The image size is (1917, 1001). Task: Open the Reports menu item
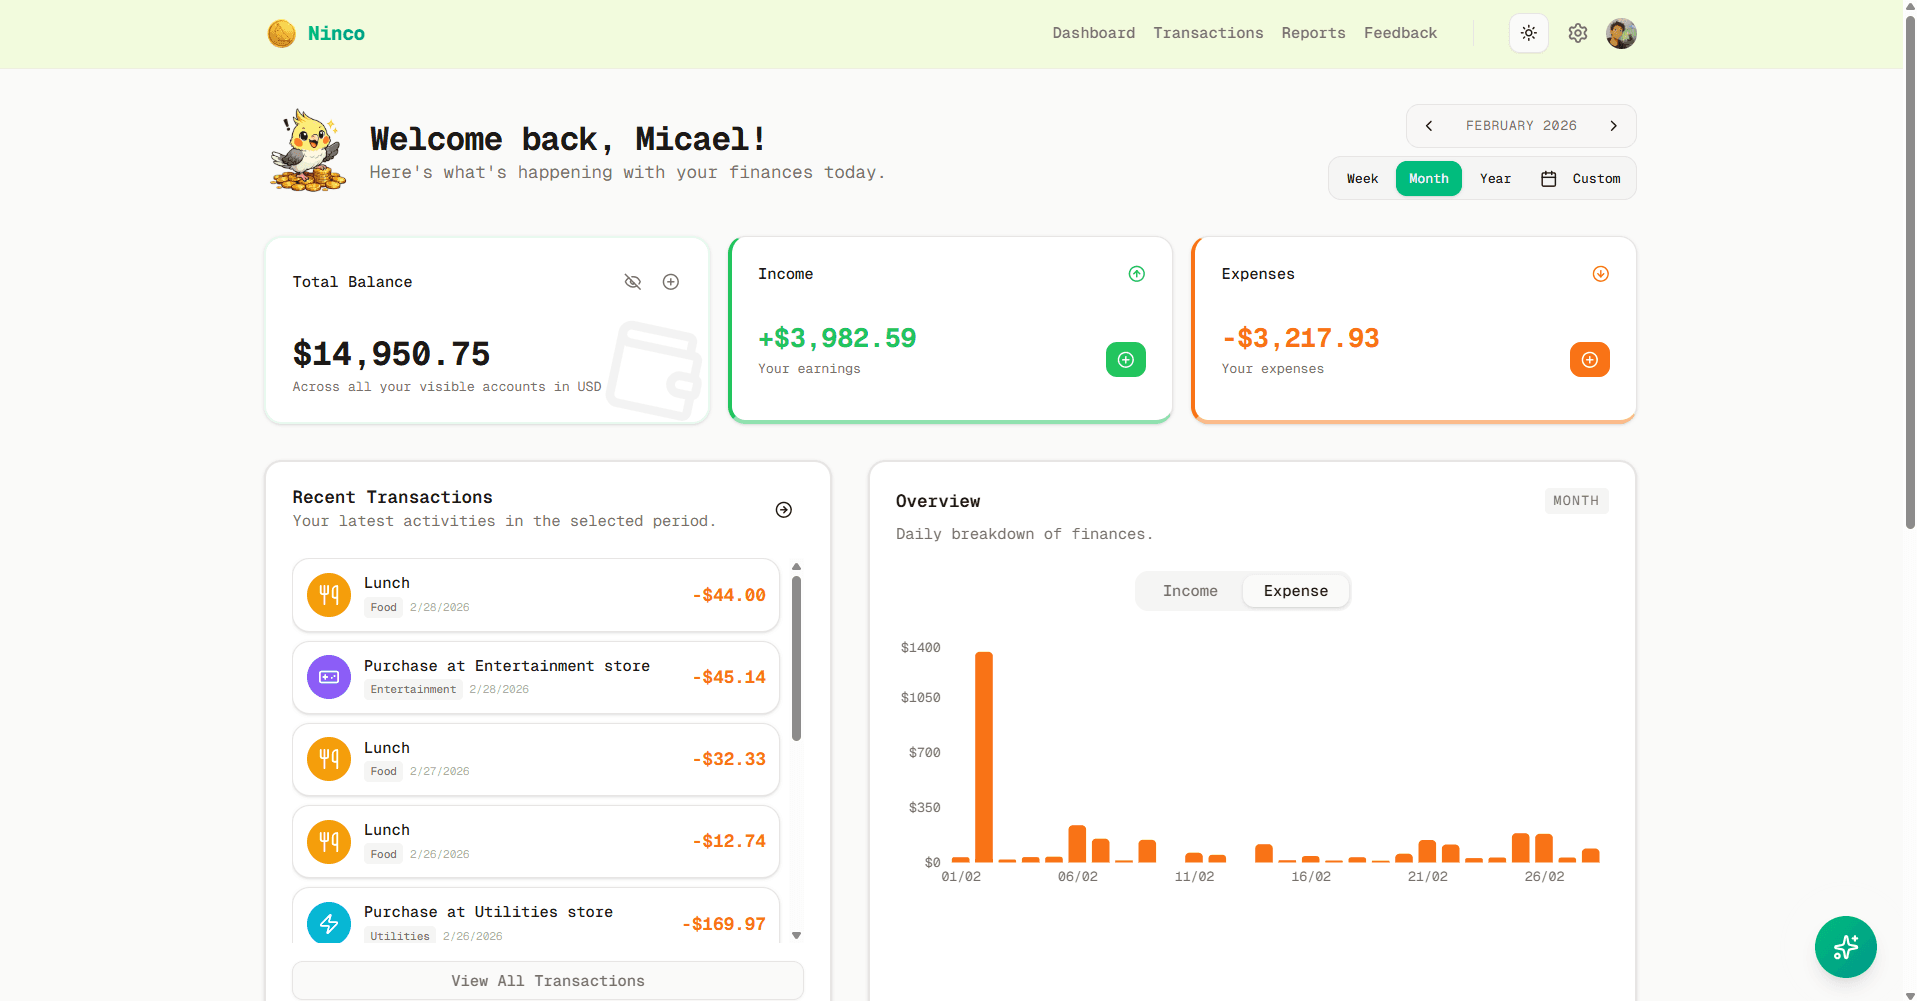[x=1312, y=33]
